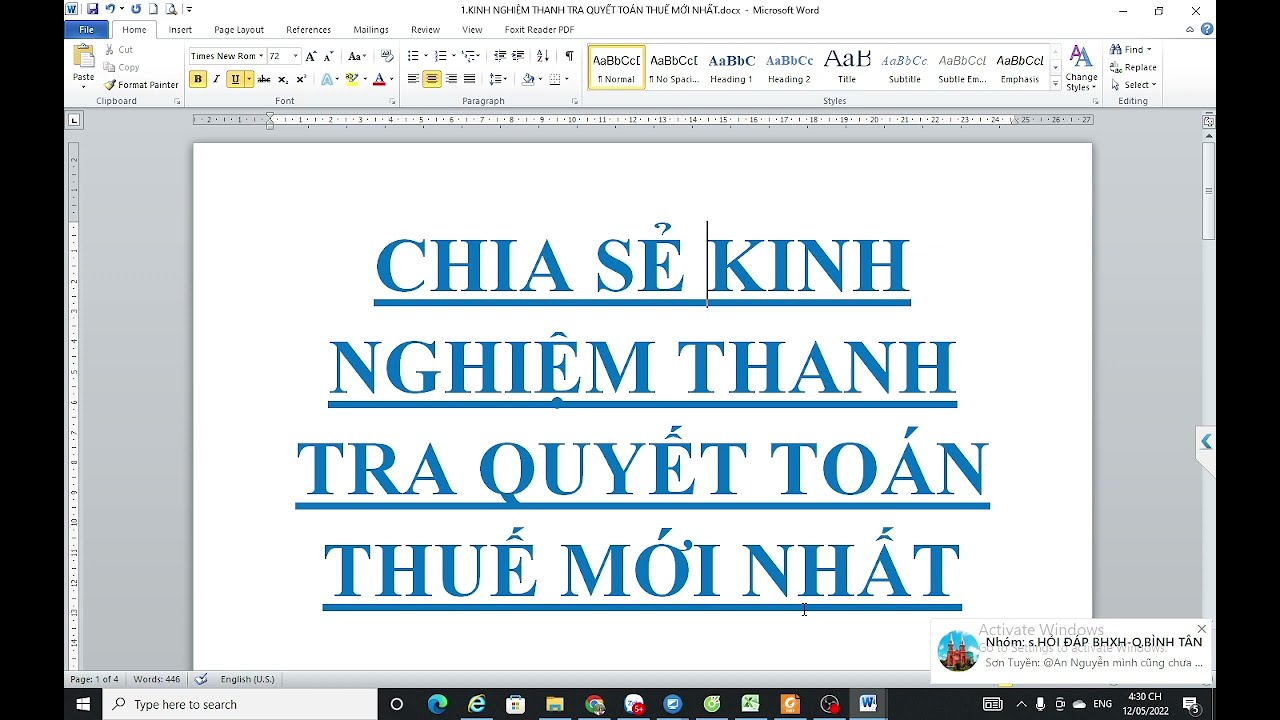This screenshot has height=720, width=1280.
Task: Open the File tab
Action: coord(86,30)
